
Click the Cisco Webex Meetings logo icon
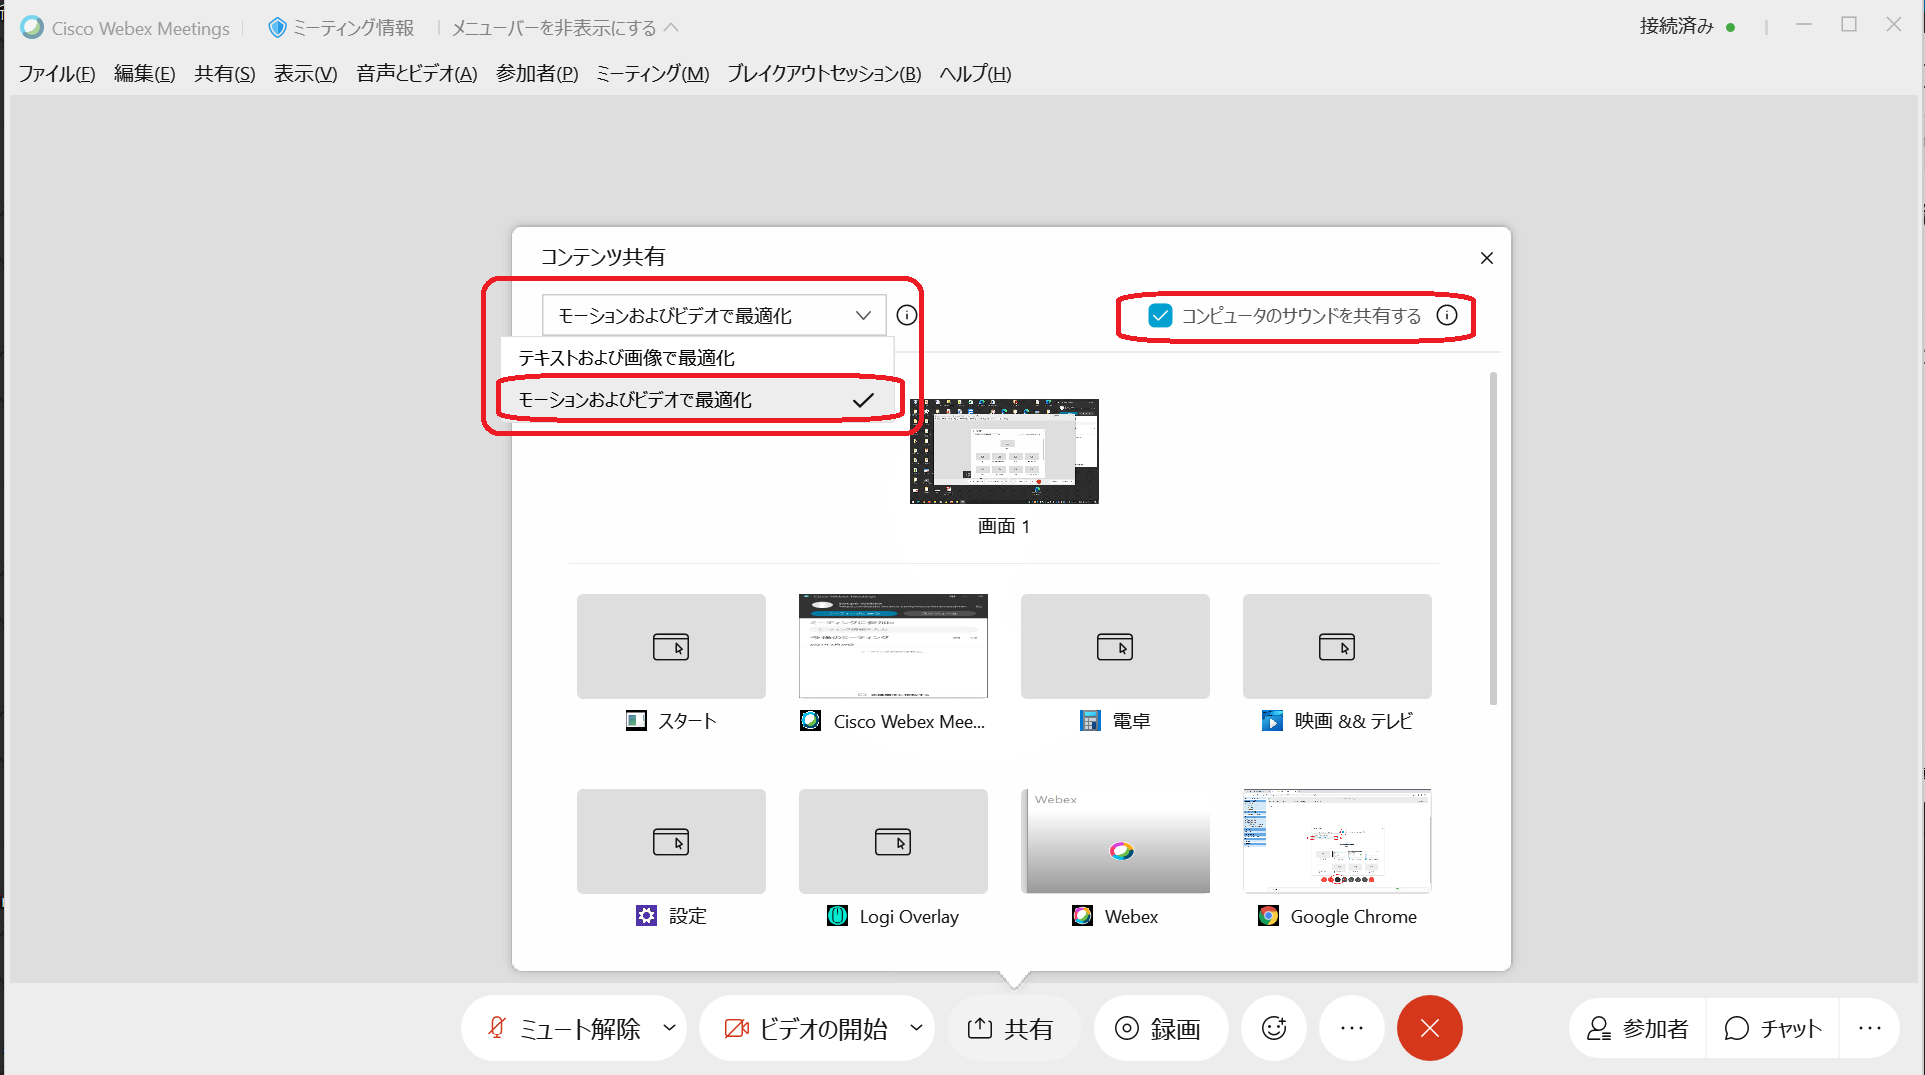tap(32, 27)
